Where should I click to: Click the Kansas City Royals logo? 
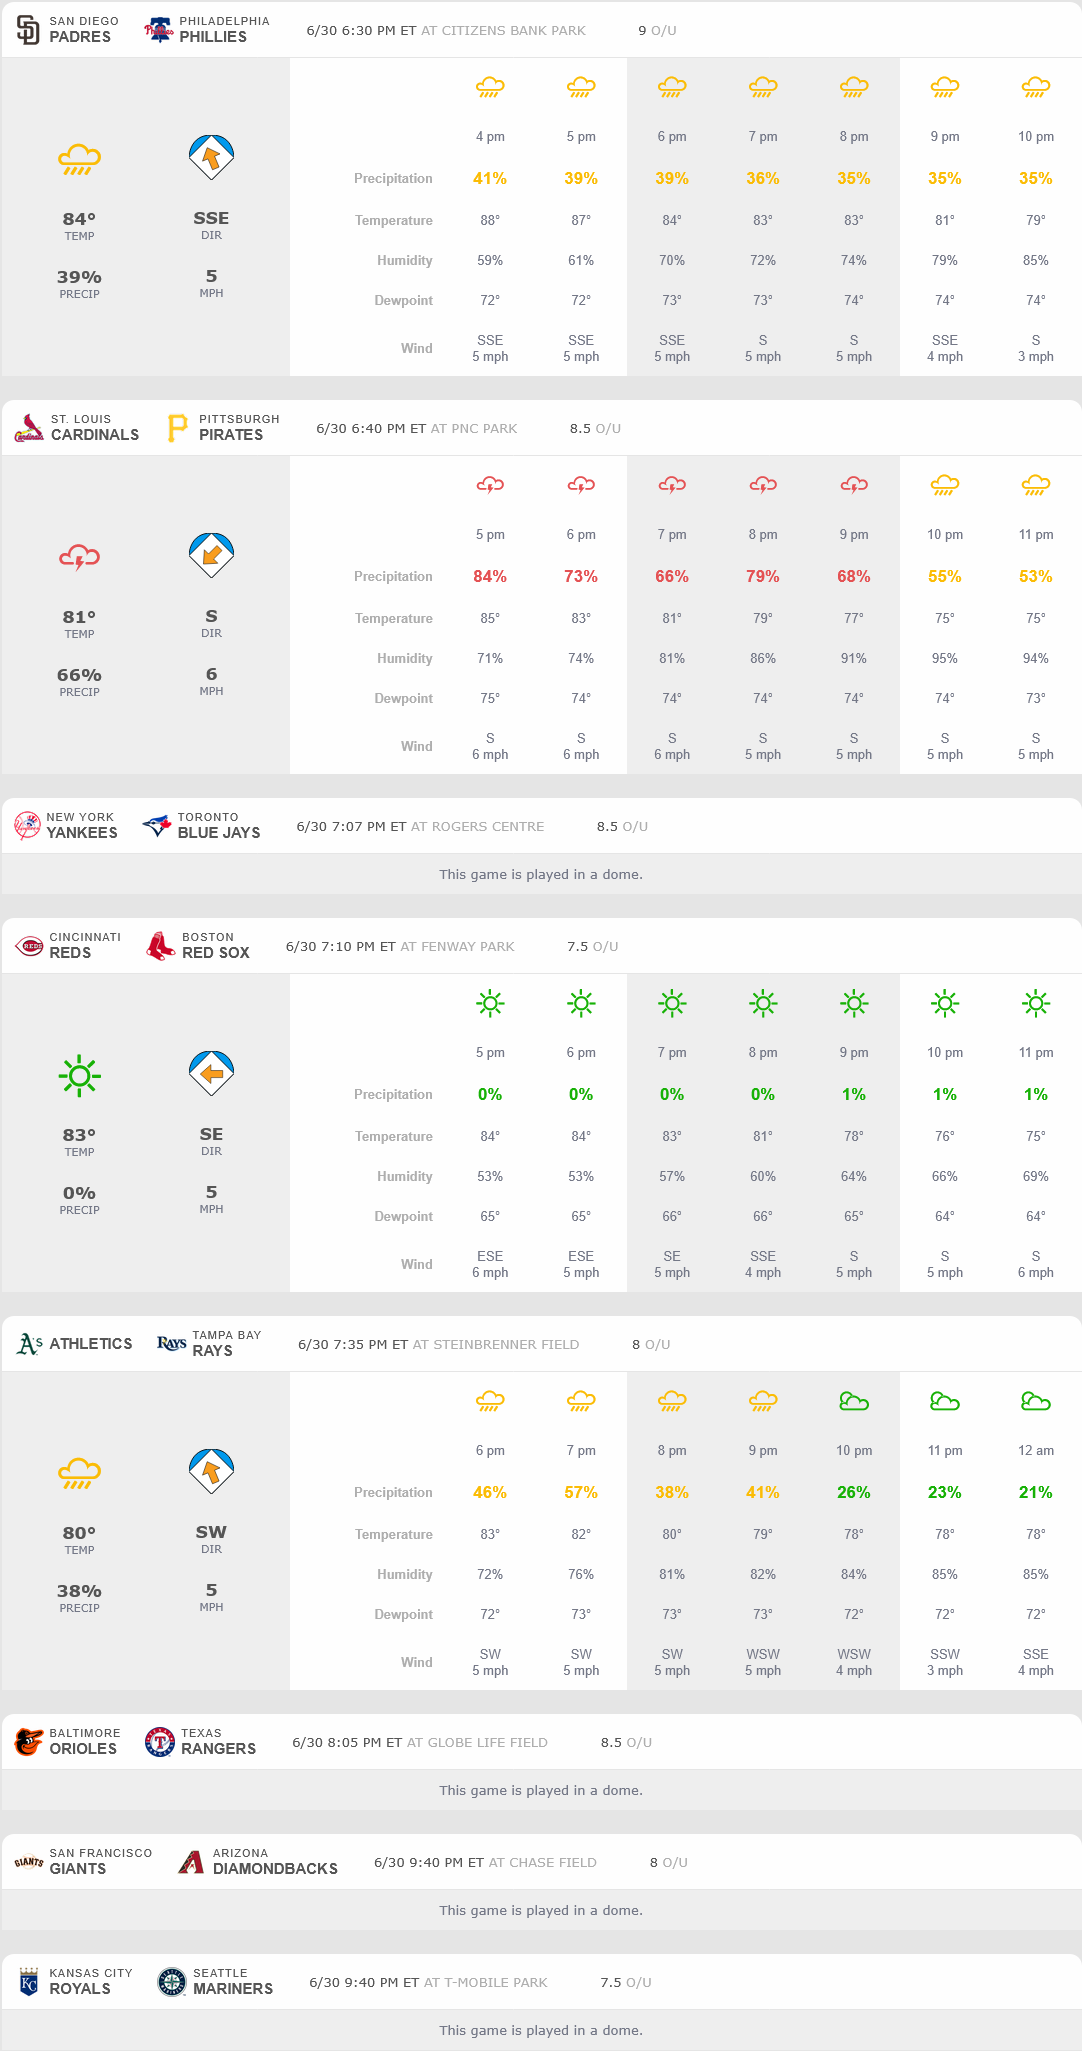click(x=29, y=1982)
